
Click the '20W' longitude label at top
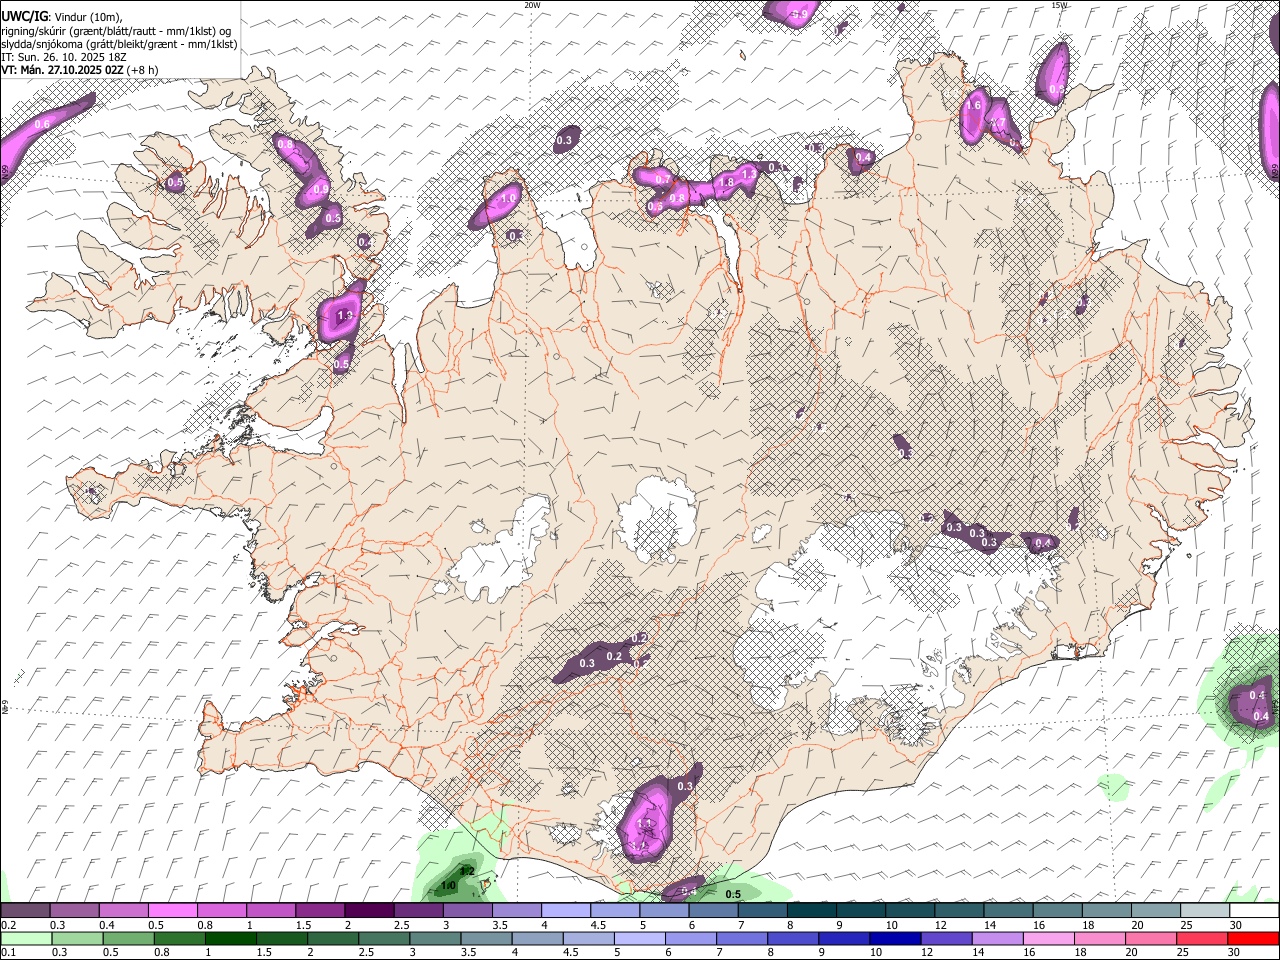pyautogui.click(x=532, y=5)
